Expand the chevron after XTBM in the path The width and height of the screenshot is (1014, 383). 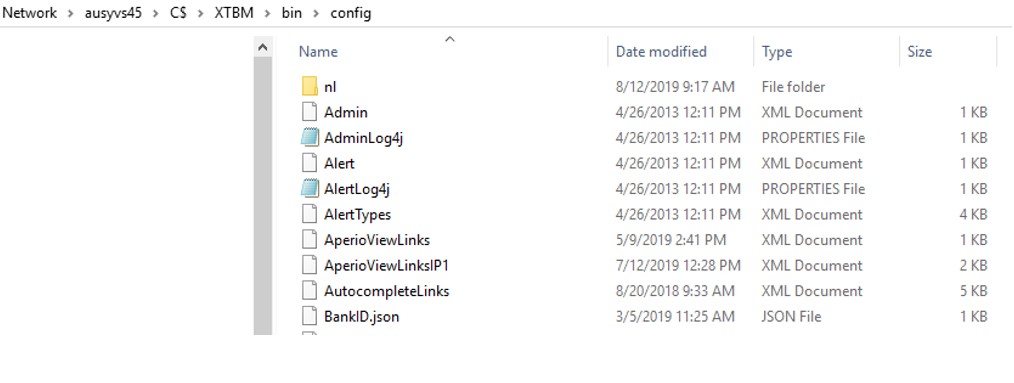[x=267, y=13]
